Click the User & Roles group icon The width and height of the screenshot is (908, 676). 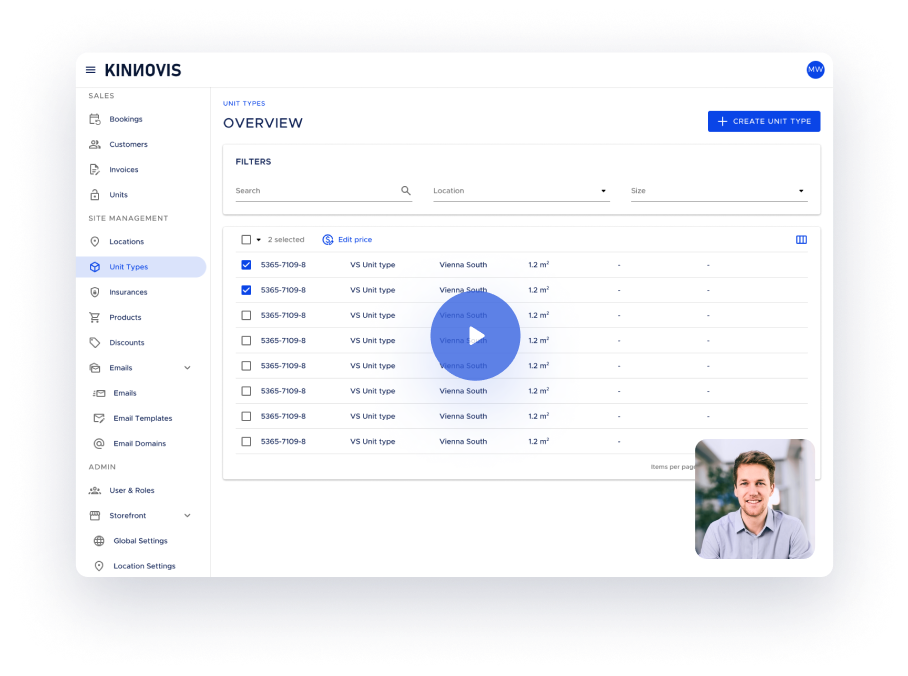click(x=95, y=491)
